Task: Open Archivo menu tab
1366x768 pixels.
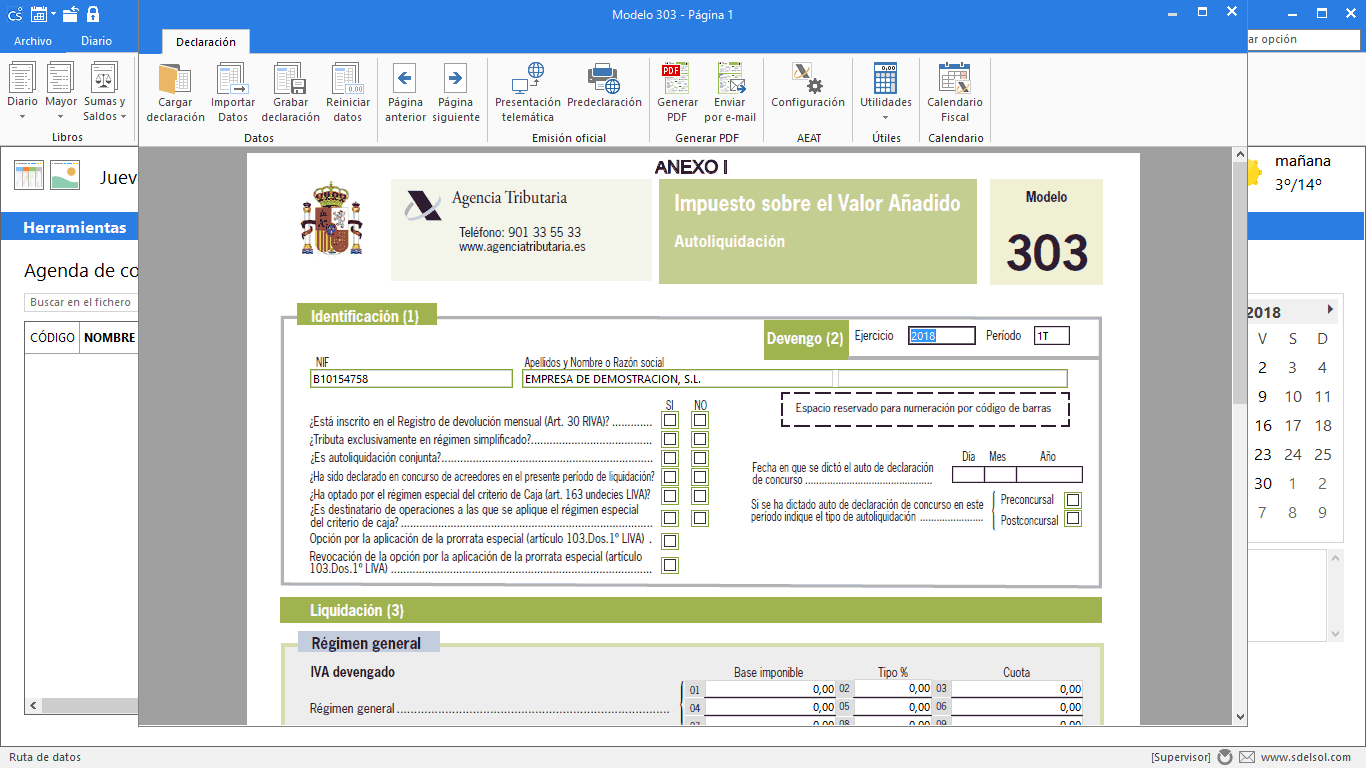Action: 33,41
